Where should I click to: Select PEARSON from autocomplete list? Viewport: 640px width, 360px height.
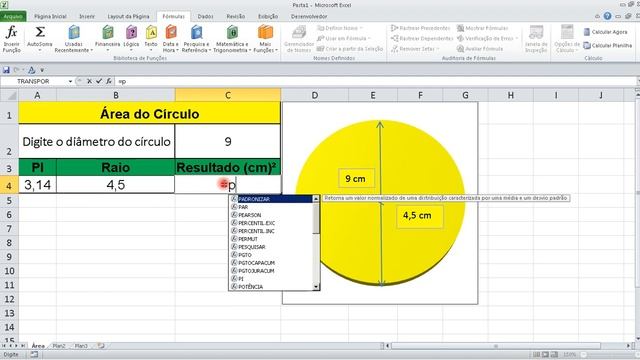(271, 215)
